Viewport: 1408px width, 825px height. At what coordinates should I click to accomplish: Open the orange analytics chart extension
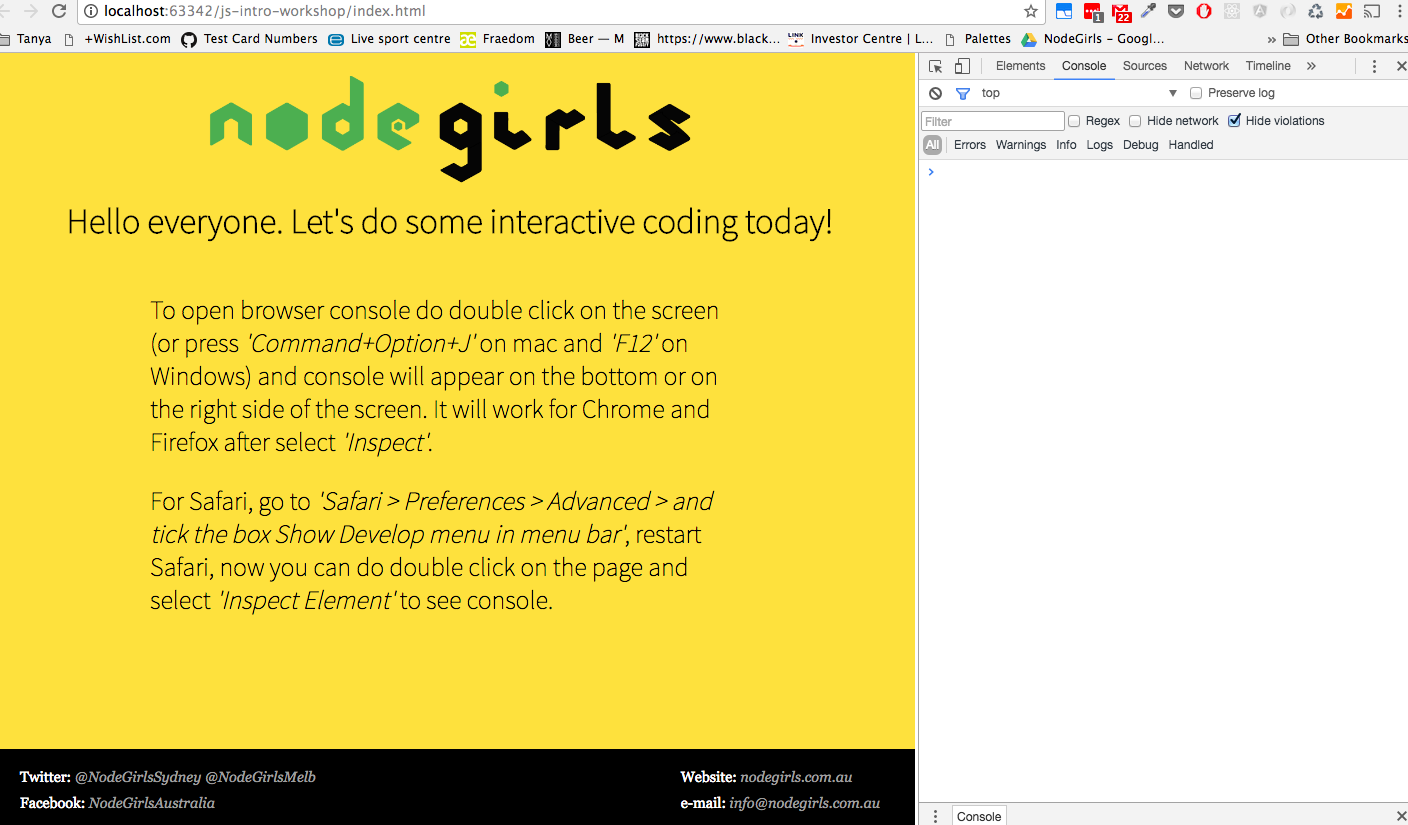[x=1344, y=11]
